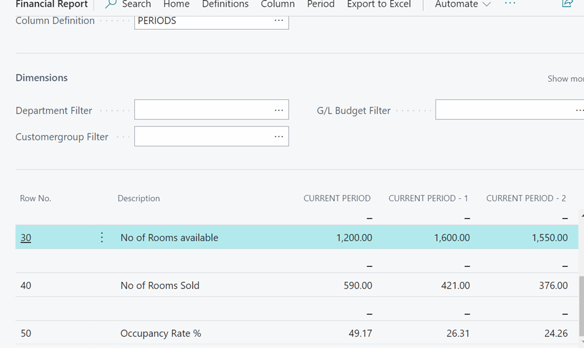Screen dimensions: 584x363
Task: Click the Home menu item
Action: click(x=176, y=4)
